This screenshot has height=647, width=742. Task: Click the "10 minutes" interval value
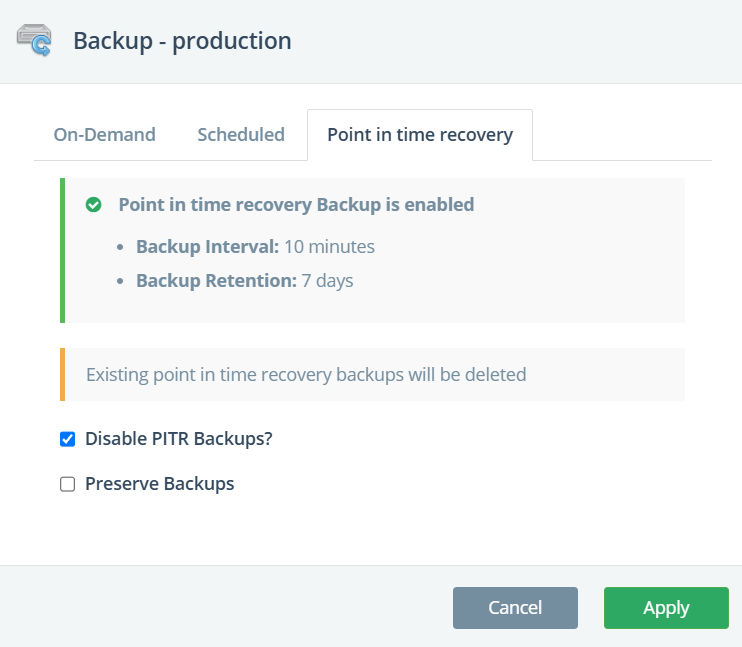click(x=329, y=246)
